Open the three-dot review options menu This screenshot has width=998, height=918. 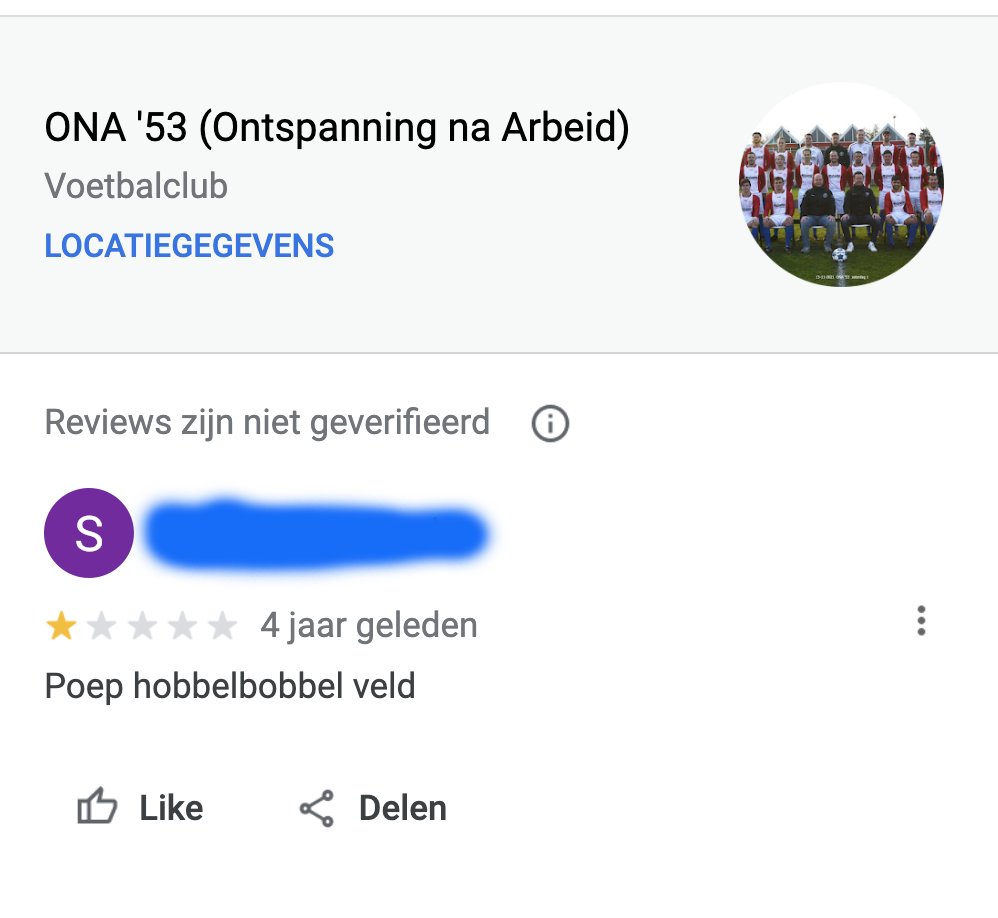click(921, 621)
